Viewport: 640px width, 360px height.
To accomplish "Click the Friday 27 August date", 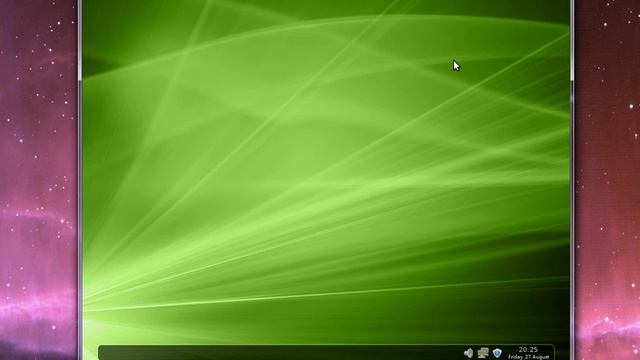I will [529, 357].
